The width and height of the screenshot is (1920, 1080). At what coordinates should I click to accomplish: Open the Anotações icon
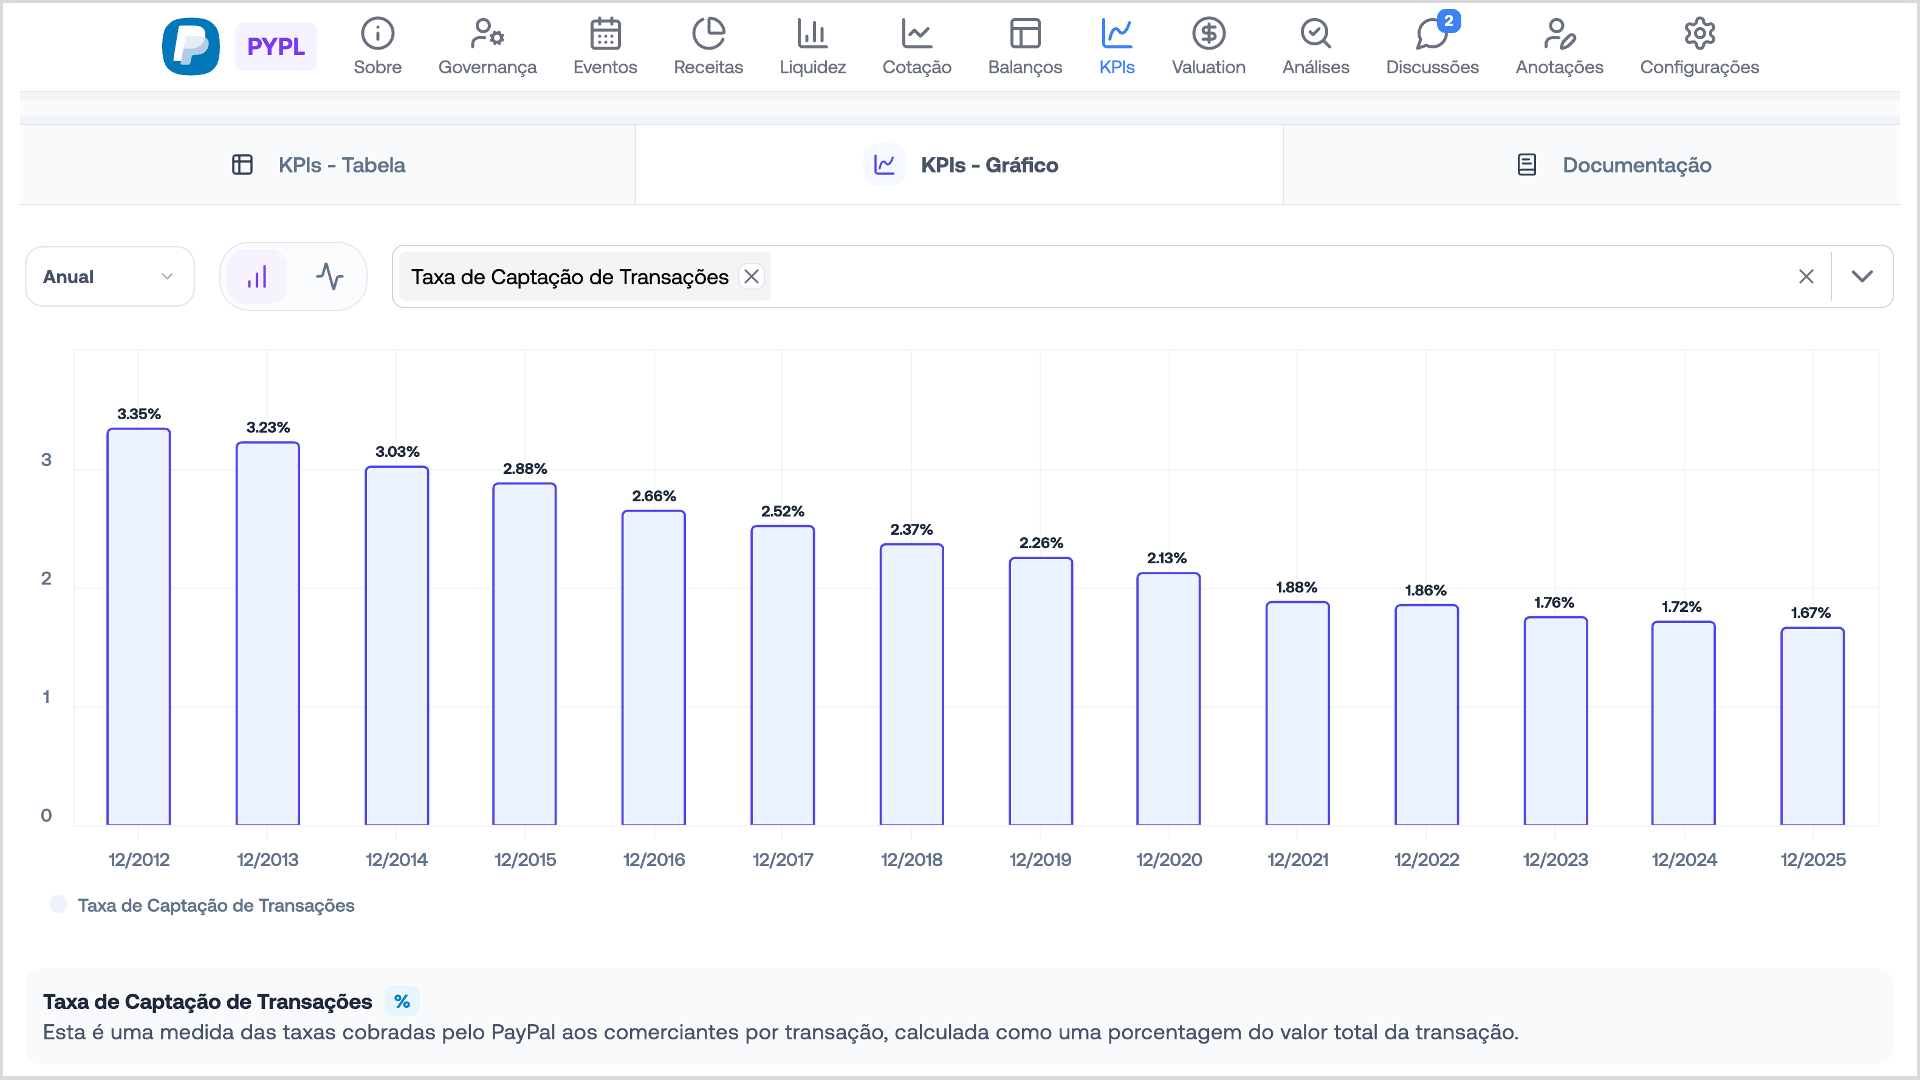pyautogui.click(x=1559, y=35)
